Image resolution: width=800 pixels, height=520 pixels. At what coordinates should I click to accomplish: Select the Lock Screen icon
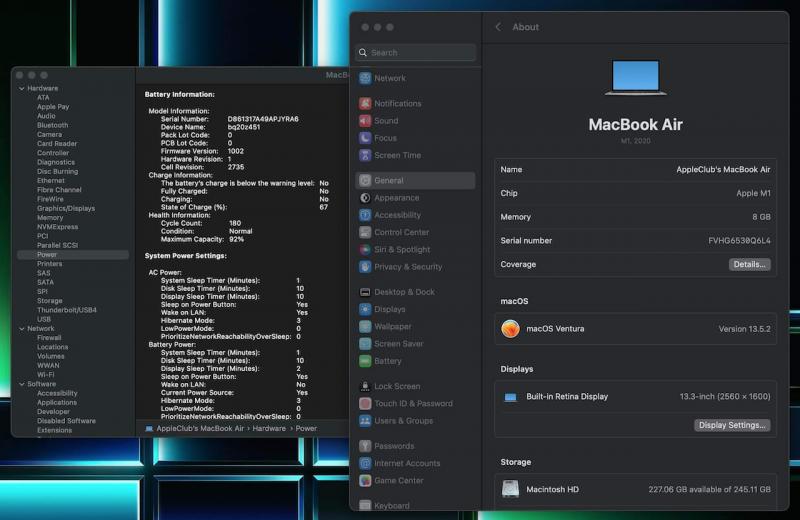coord(365,386)
